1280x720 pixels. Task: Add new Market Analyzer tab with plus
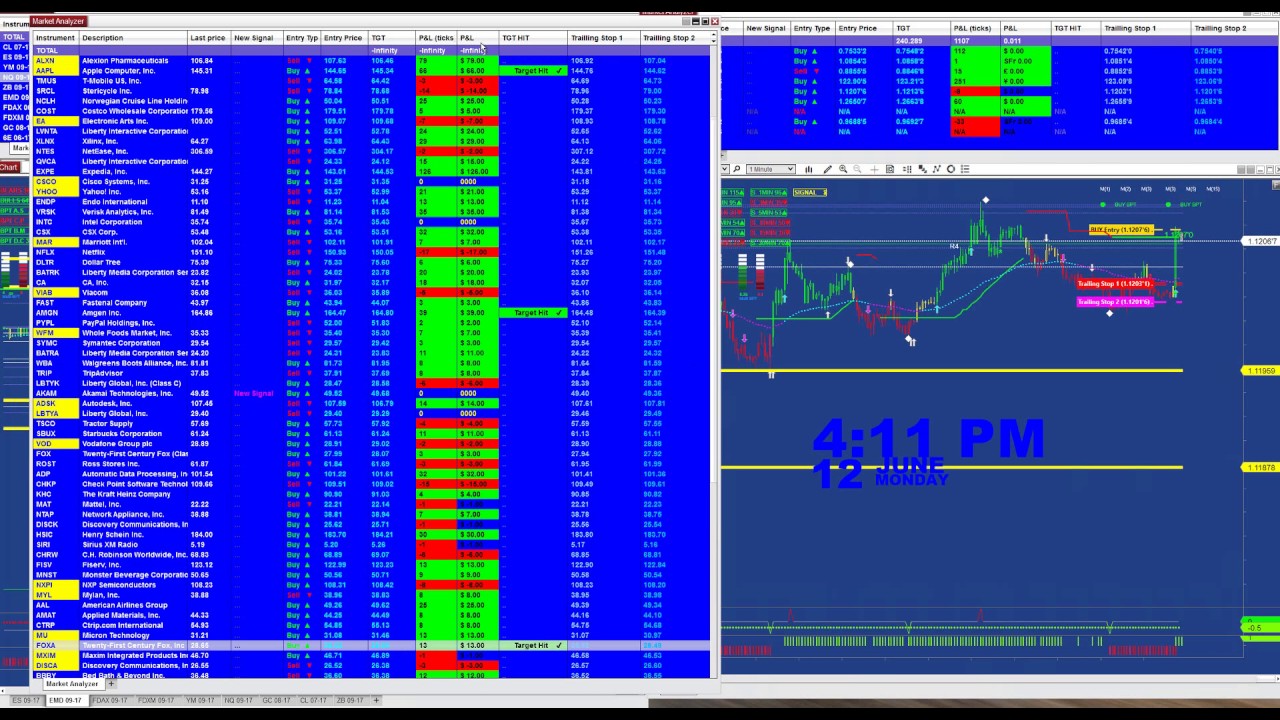click(111, 684)
